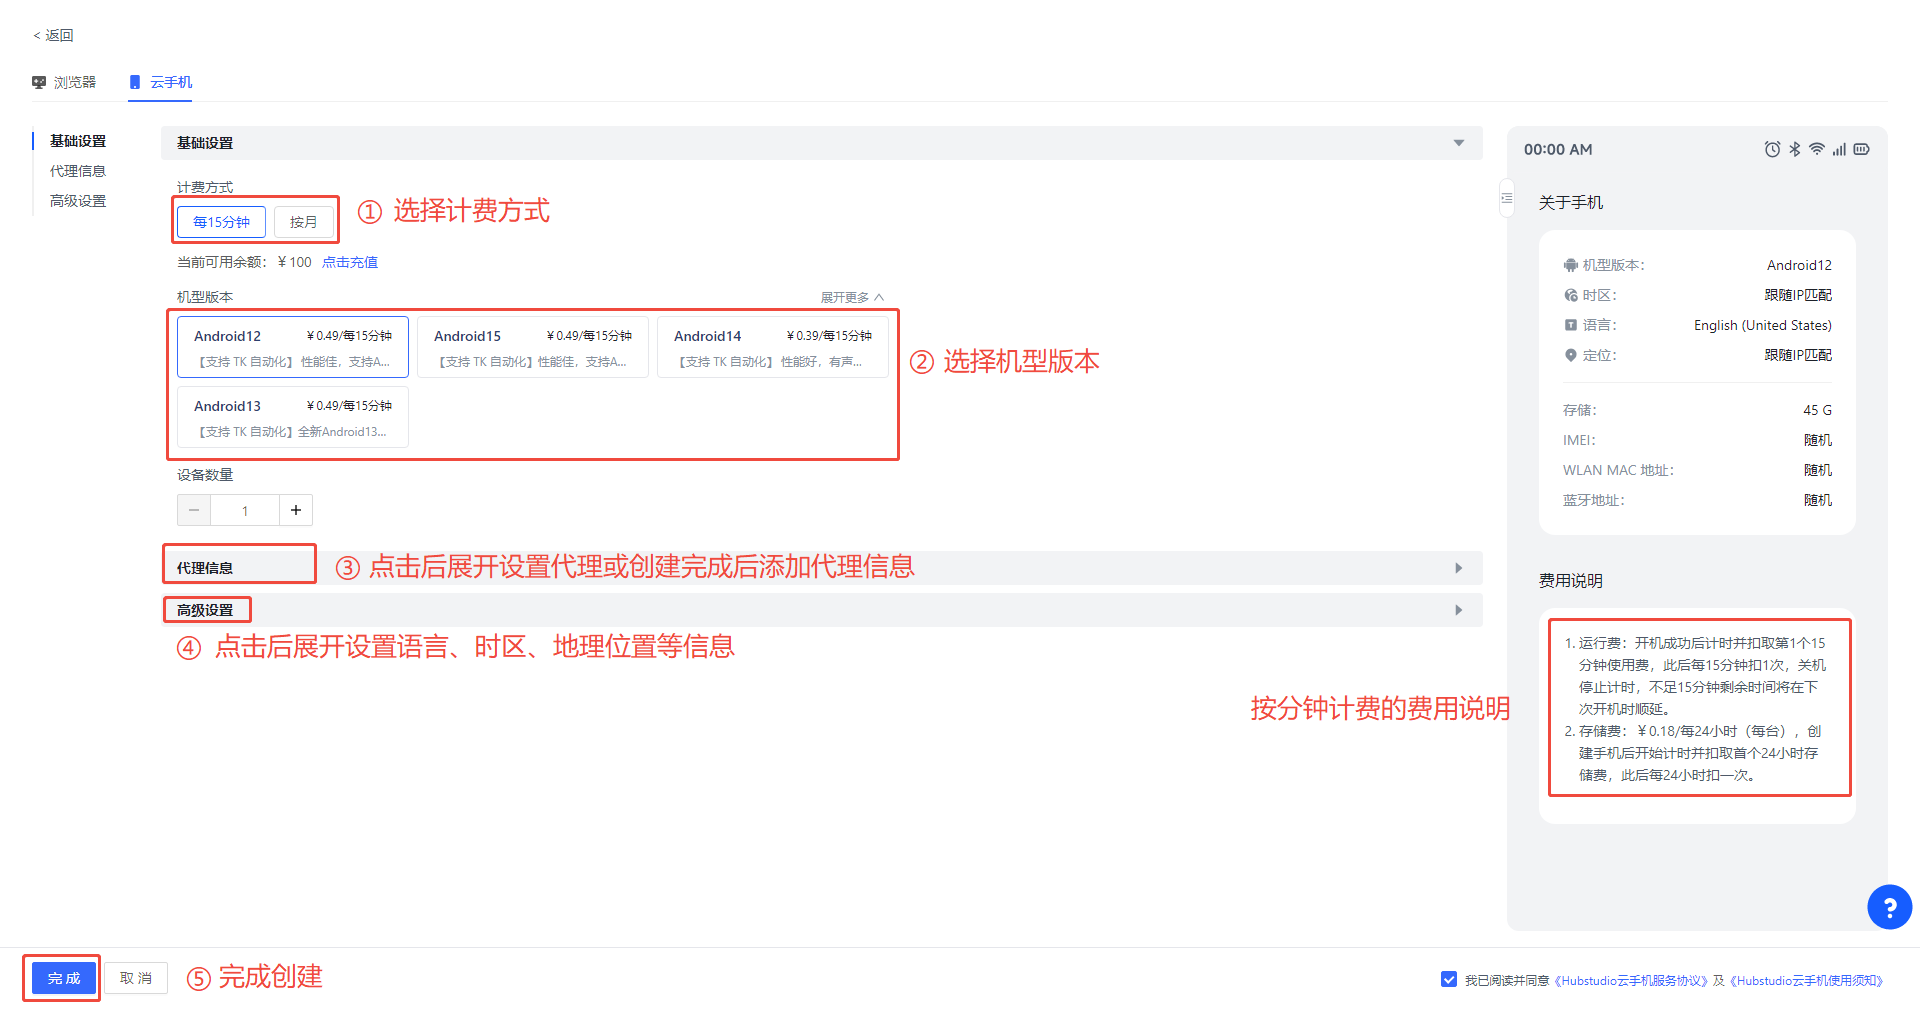Screen dimensions: 1920x1017
Task: Click the 当前可用余额 ¥100 text
Action: pos(244,262)
